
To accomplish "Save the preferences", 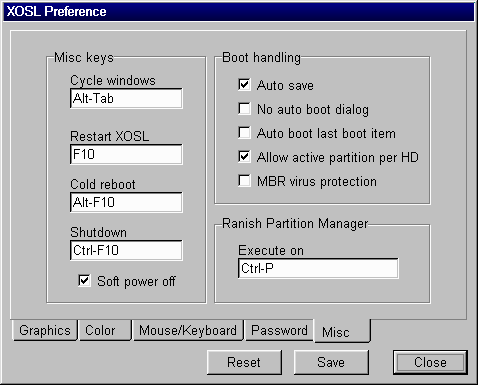I will [331, 362].
